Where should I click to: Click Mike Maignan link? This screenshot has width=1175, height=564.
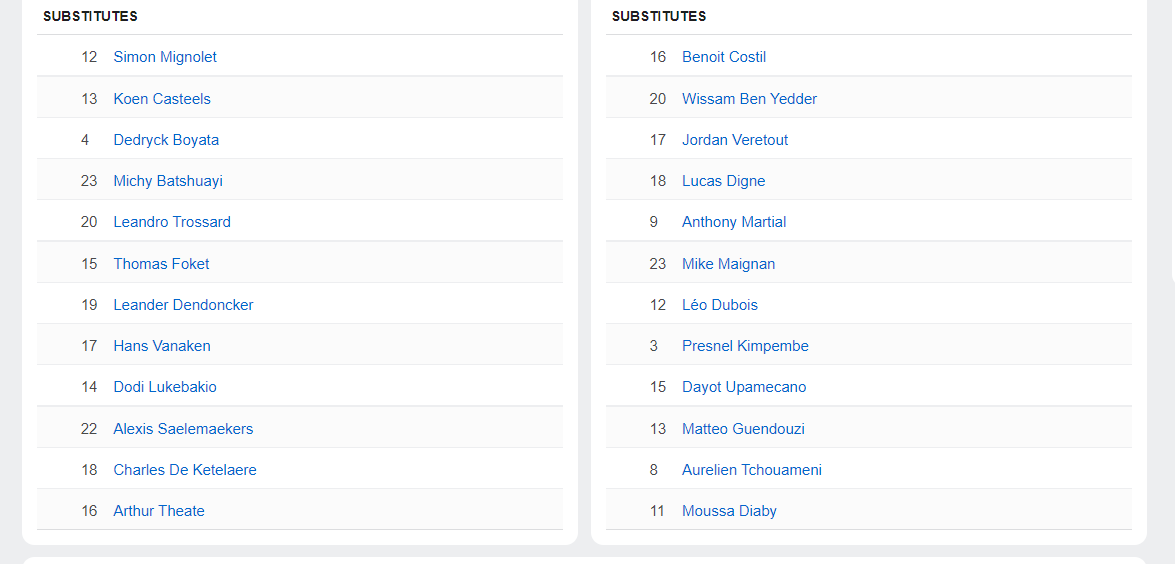(x=728, y=264)
